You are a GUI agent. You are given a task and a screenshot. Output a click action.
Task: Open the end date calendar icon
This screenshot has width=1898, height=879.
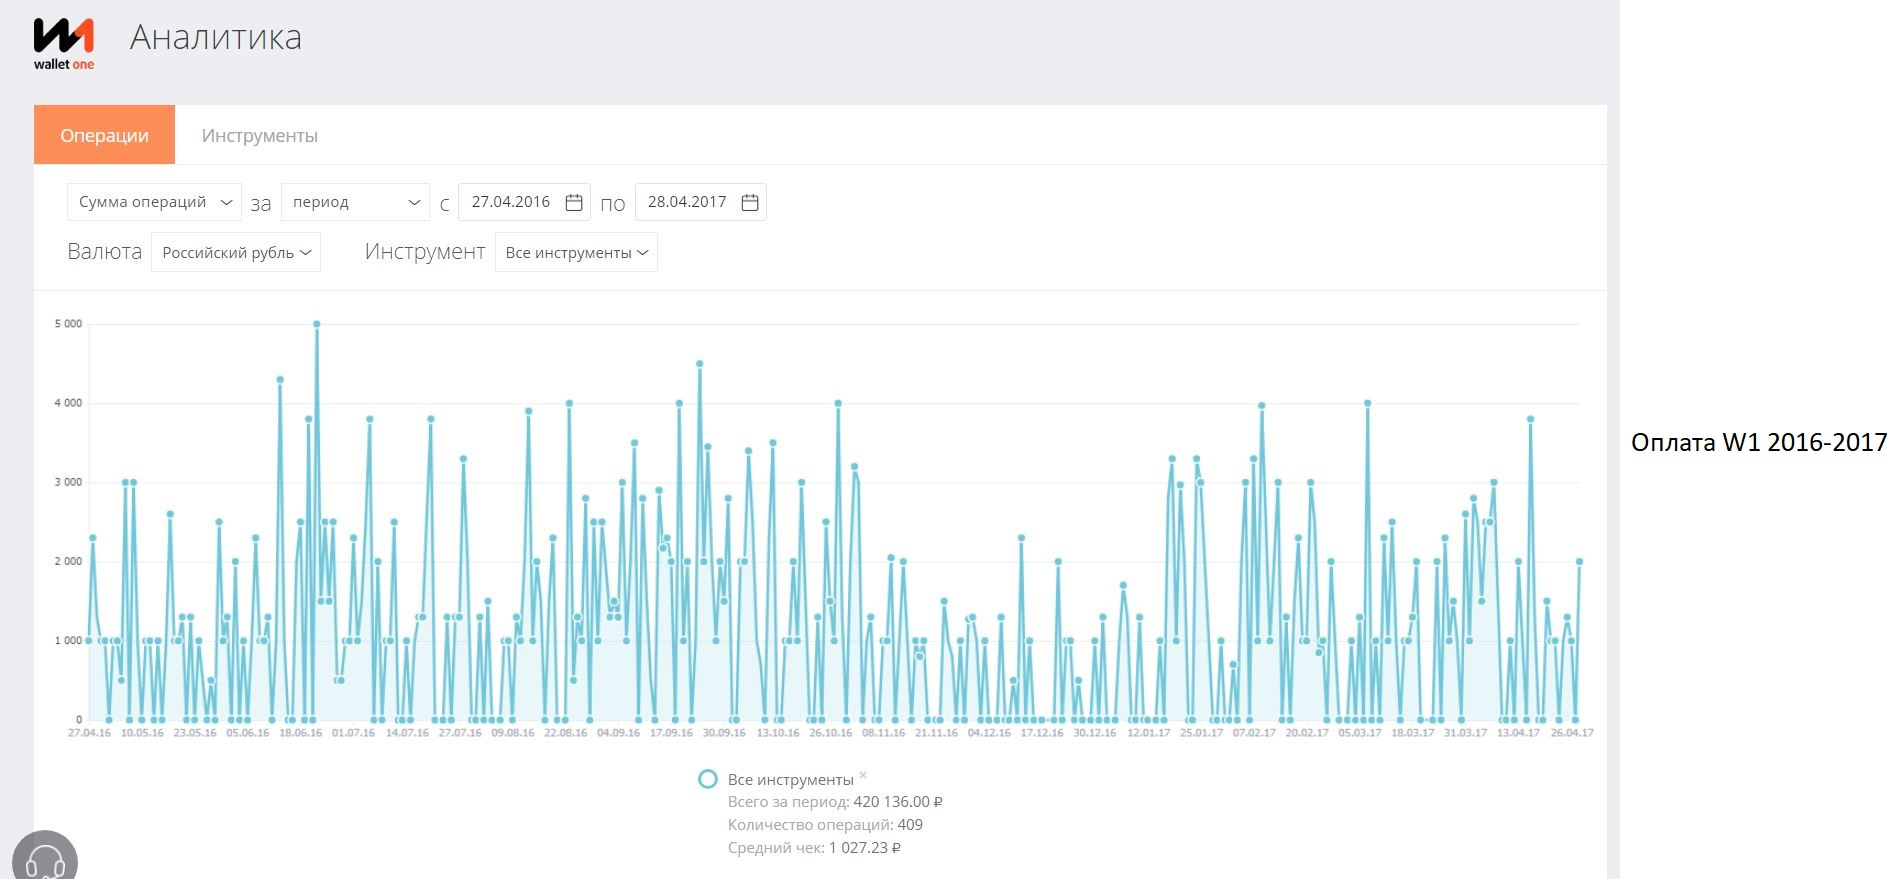[750, 202]
